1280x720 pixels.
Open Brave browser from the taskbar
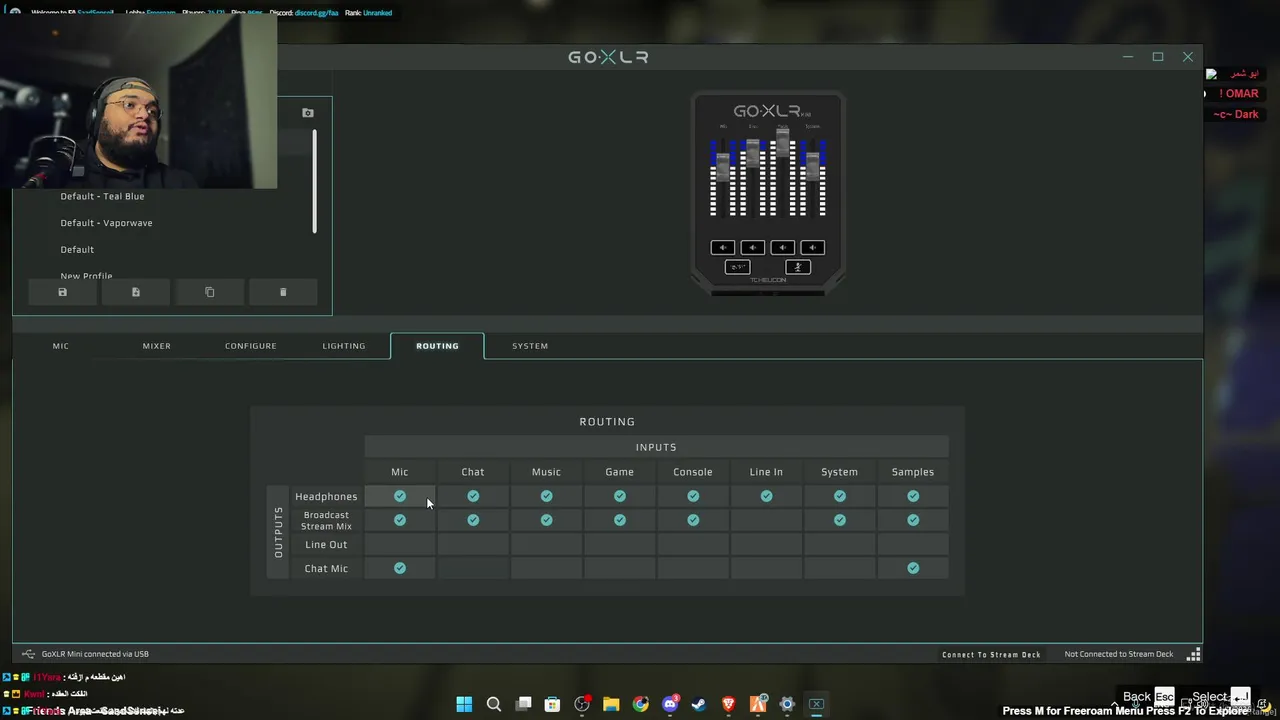[x=728, y=704]
